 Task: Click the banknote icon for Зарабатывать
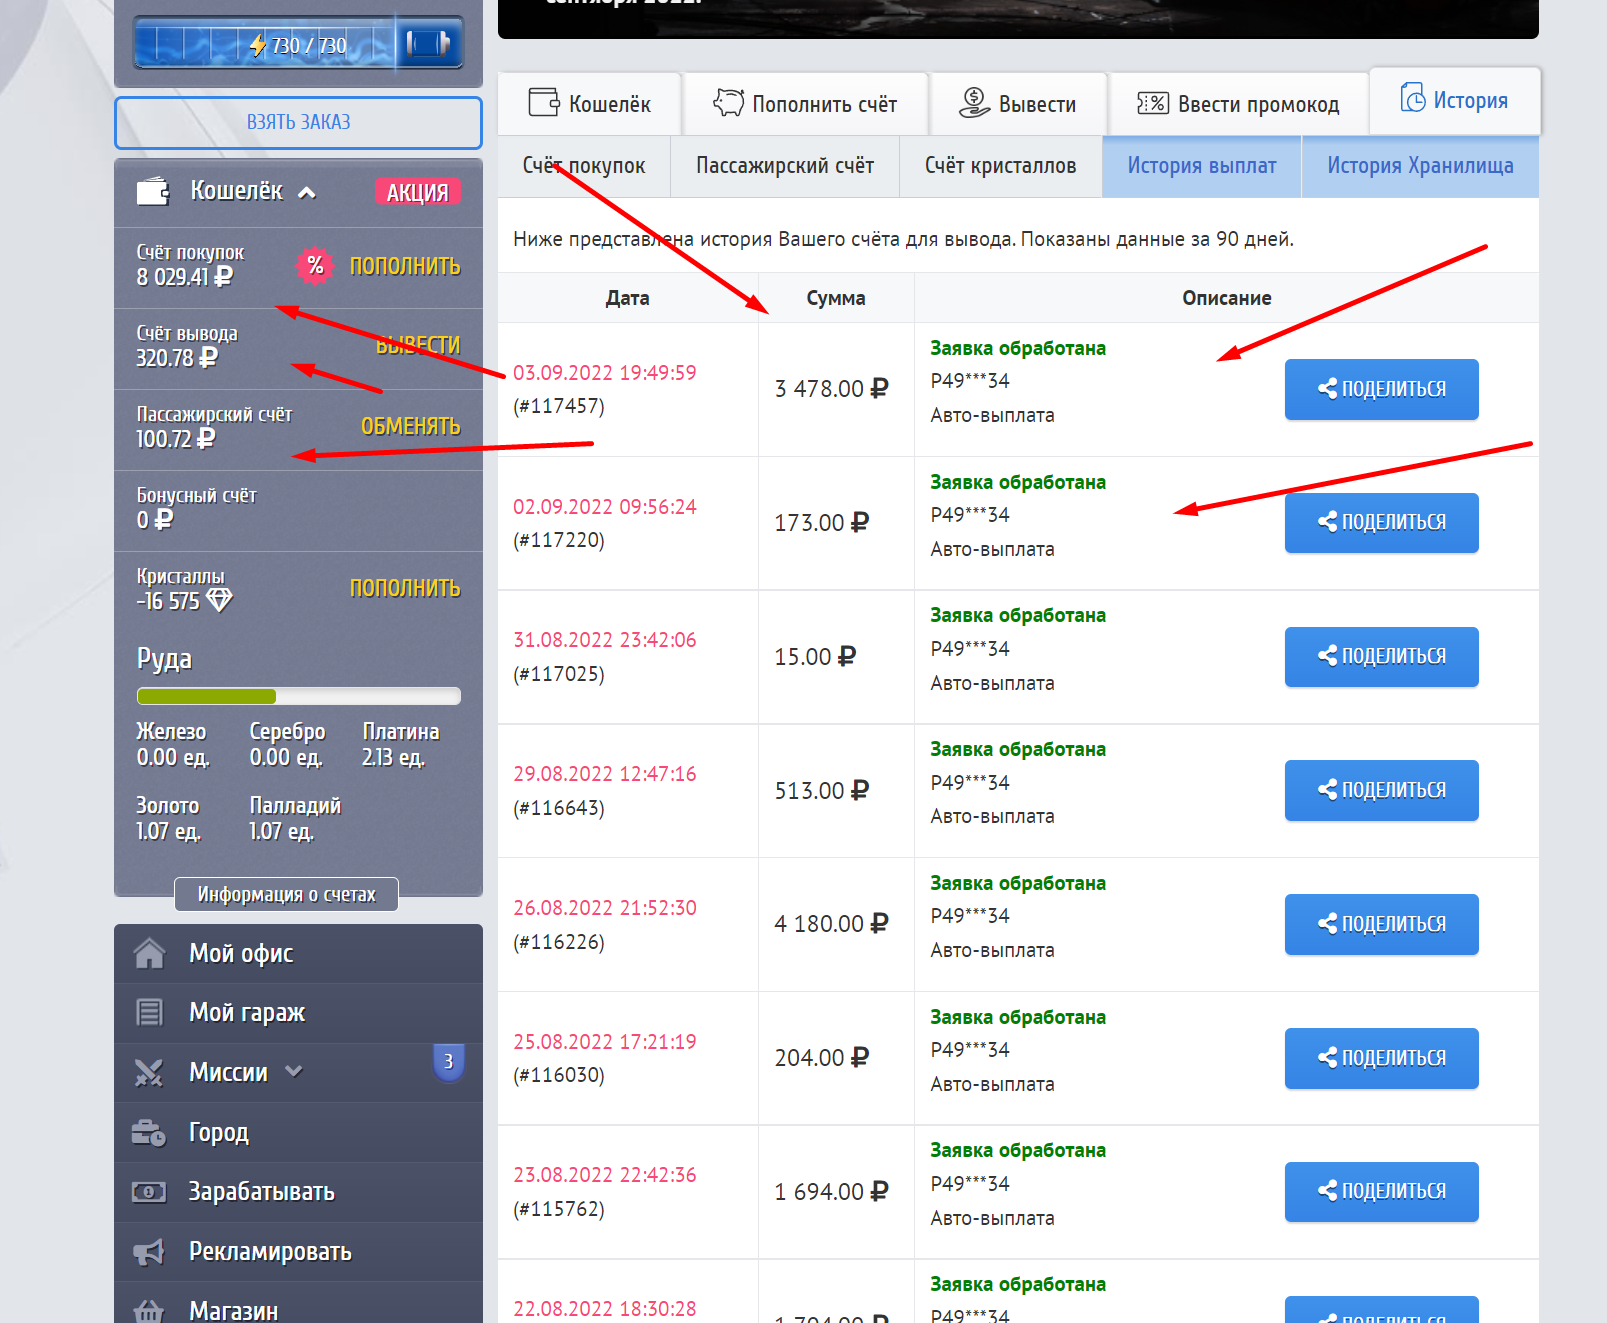149,1192
